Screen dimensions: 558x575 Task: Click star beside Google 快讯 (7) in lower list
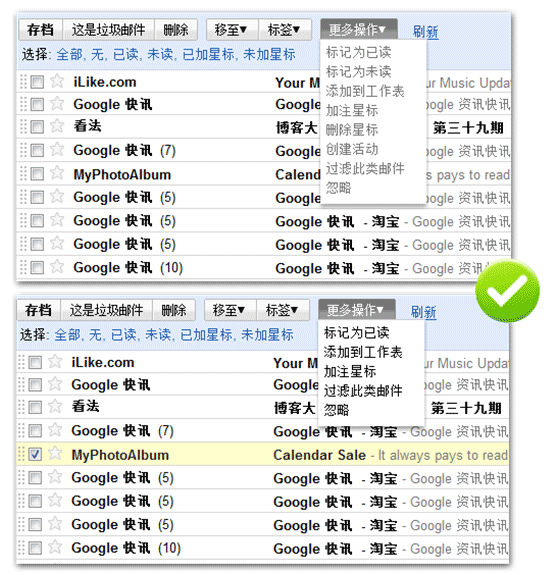(x=55, y=430)
